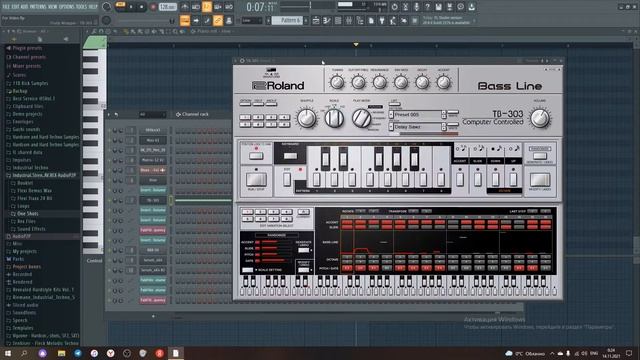Click the TB-303 Shuffle knob
This screenshot has height=360, width=640.
point(307,118)
